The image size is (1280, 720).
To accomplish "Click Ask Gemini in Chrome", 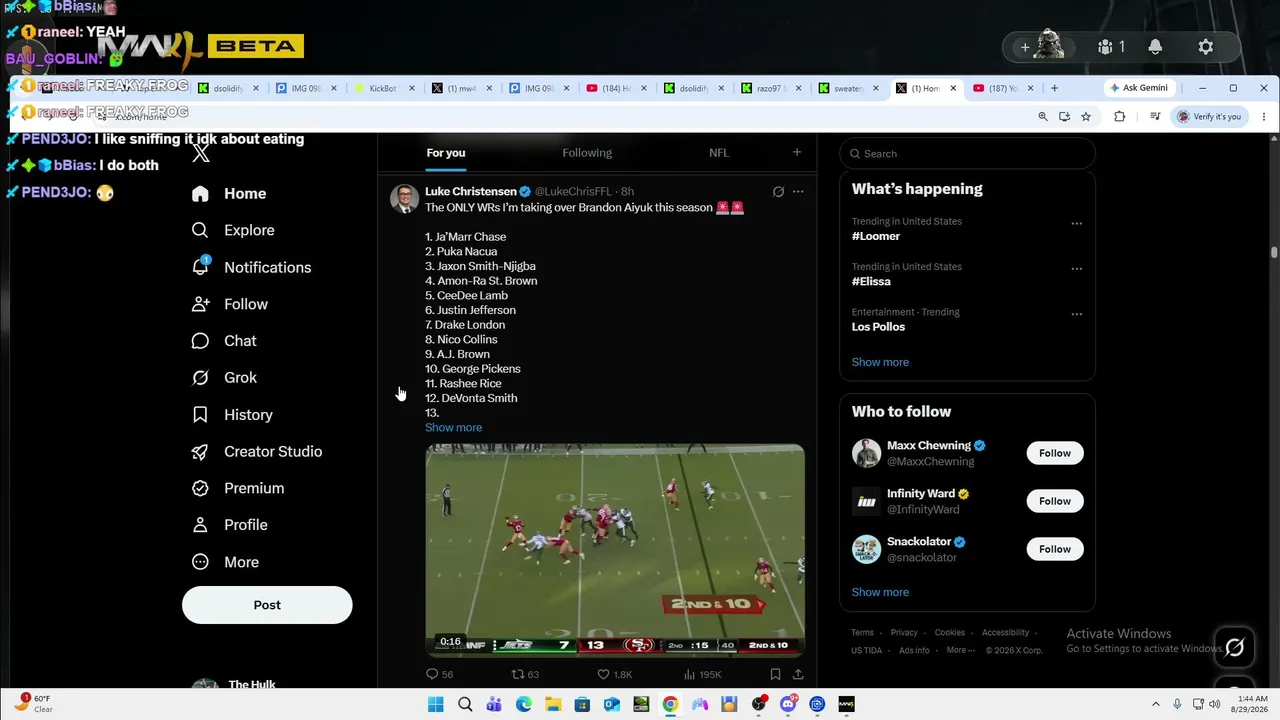I will pyautogui.click(x=1138, y=88).
